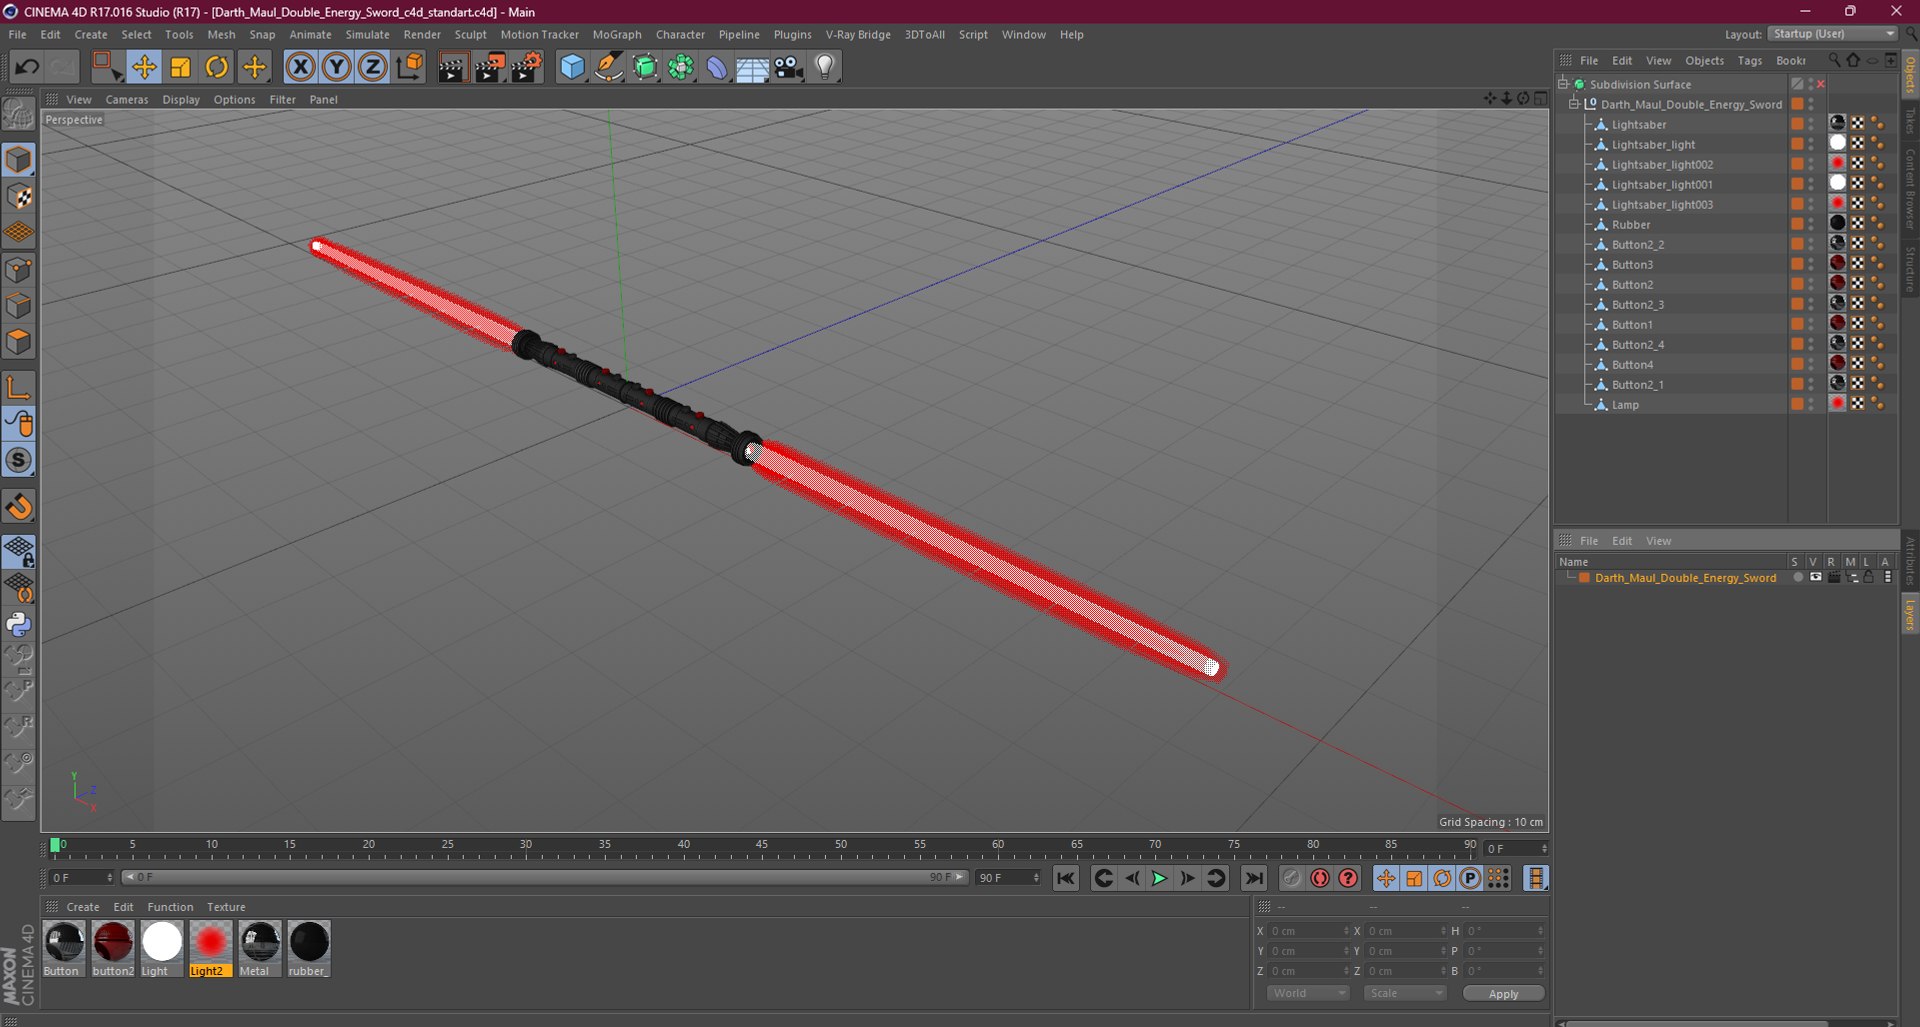
Task: Switch to Polygons mode
Action: (x=19, y=342)
